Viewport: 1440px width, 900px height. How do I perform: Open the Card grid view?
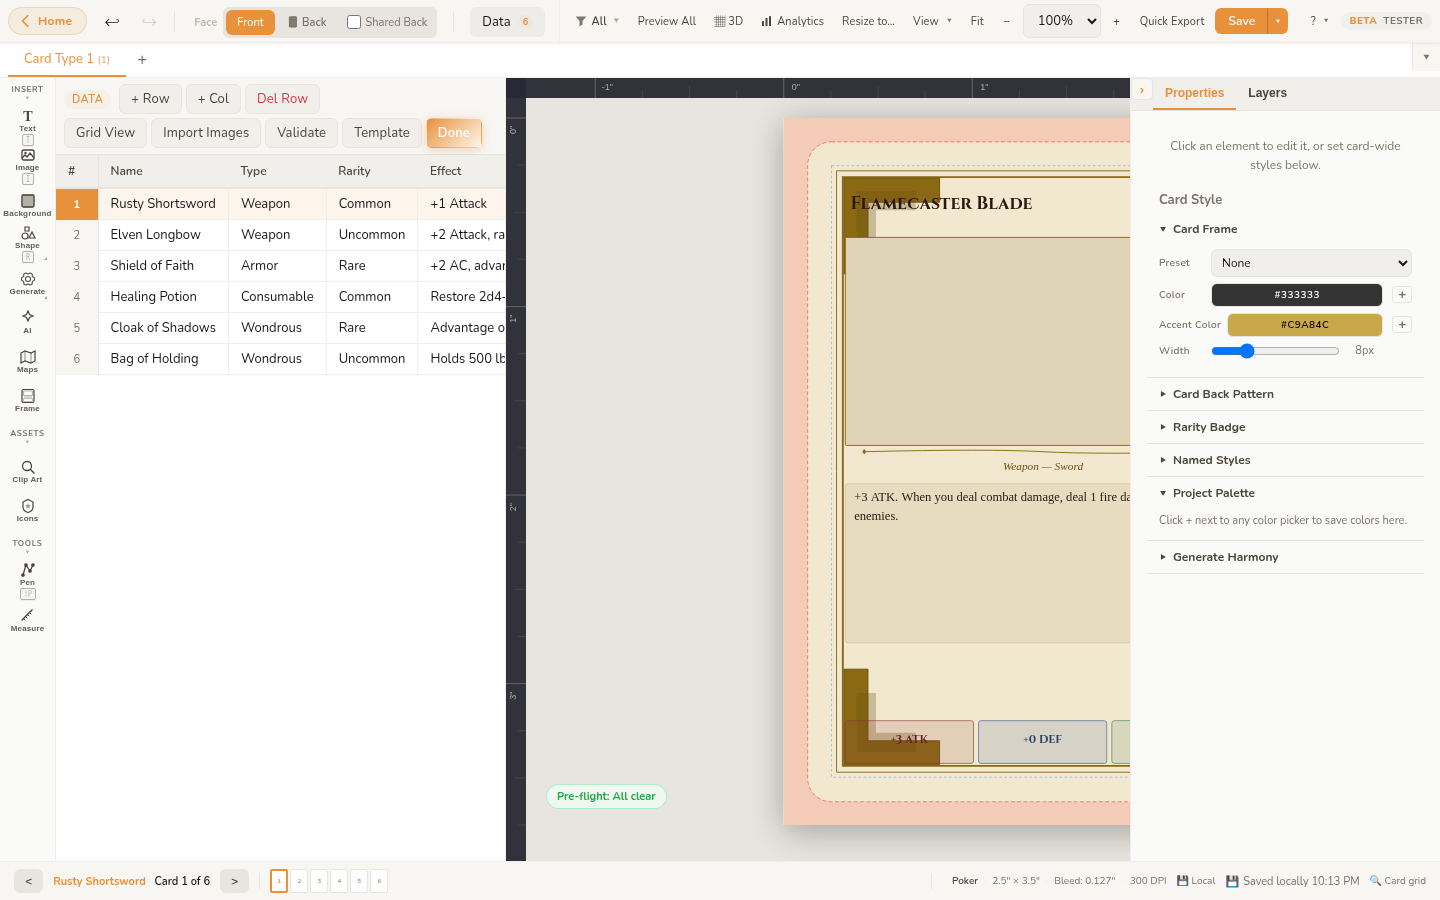[x=1398, y=881]
